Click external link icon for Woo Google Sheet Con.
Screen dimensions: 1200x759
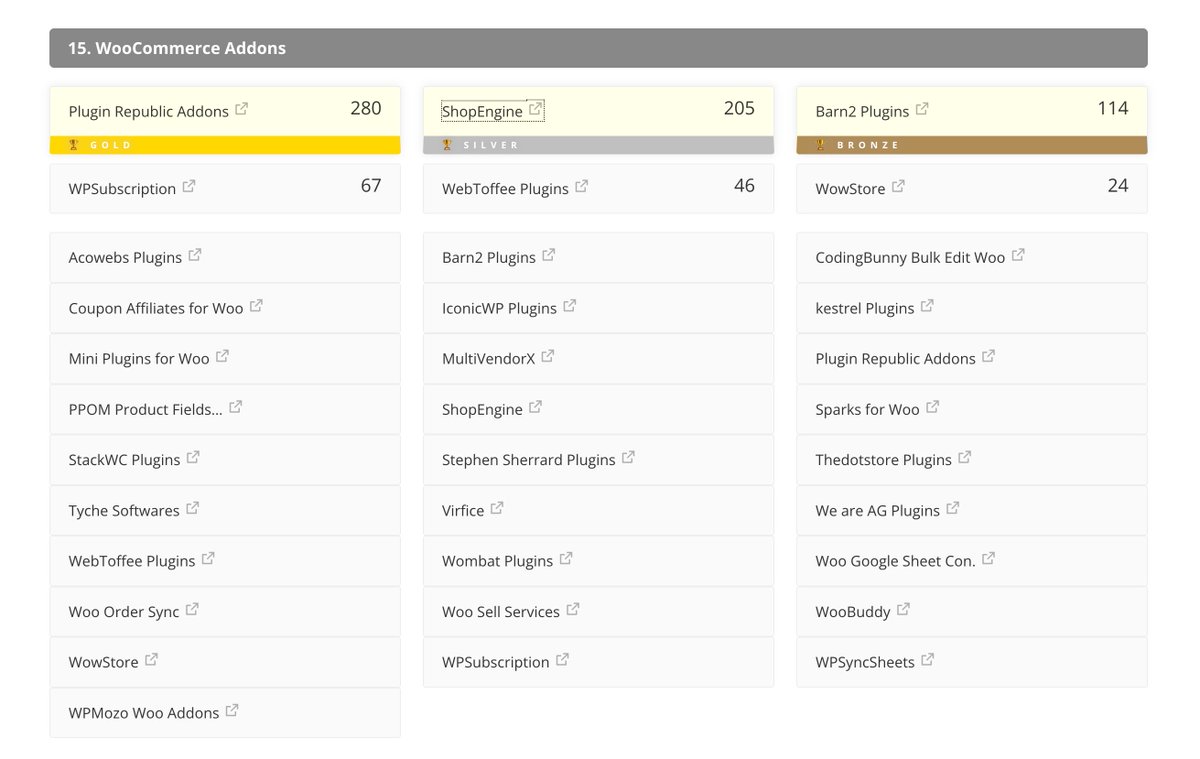pos(988,559)
